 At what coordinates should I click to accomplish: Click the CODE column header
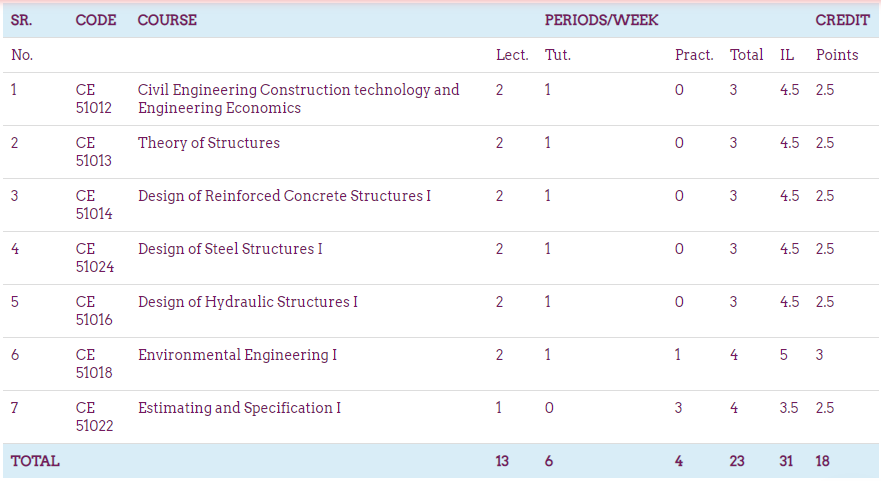[x=96, y=20]
